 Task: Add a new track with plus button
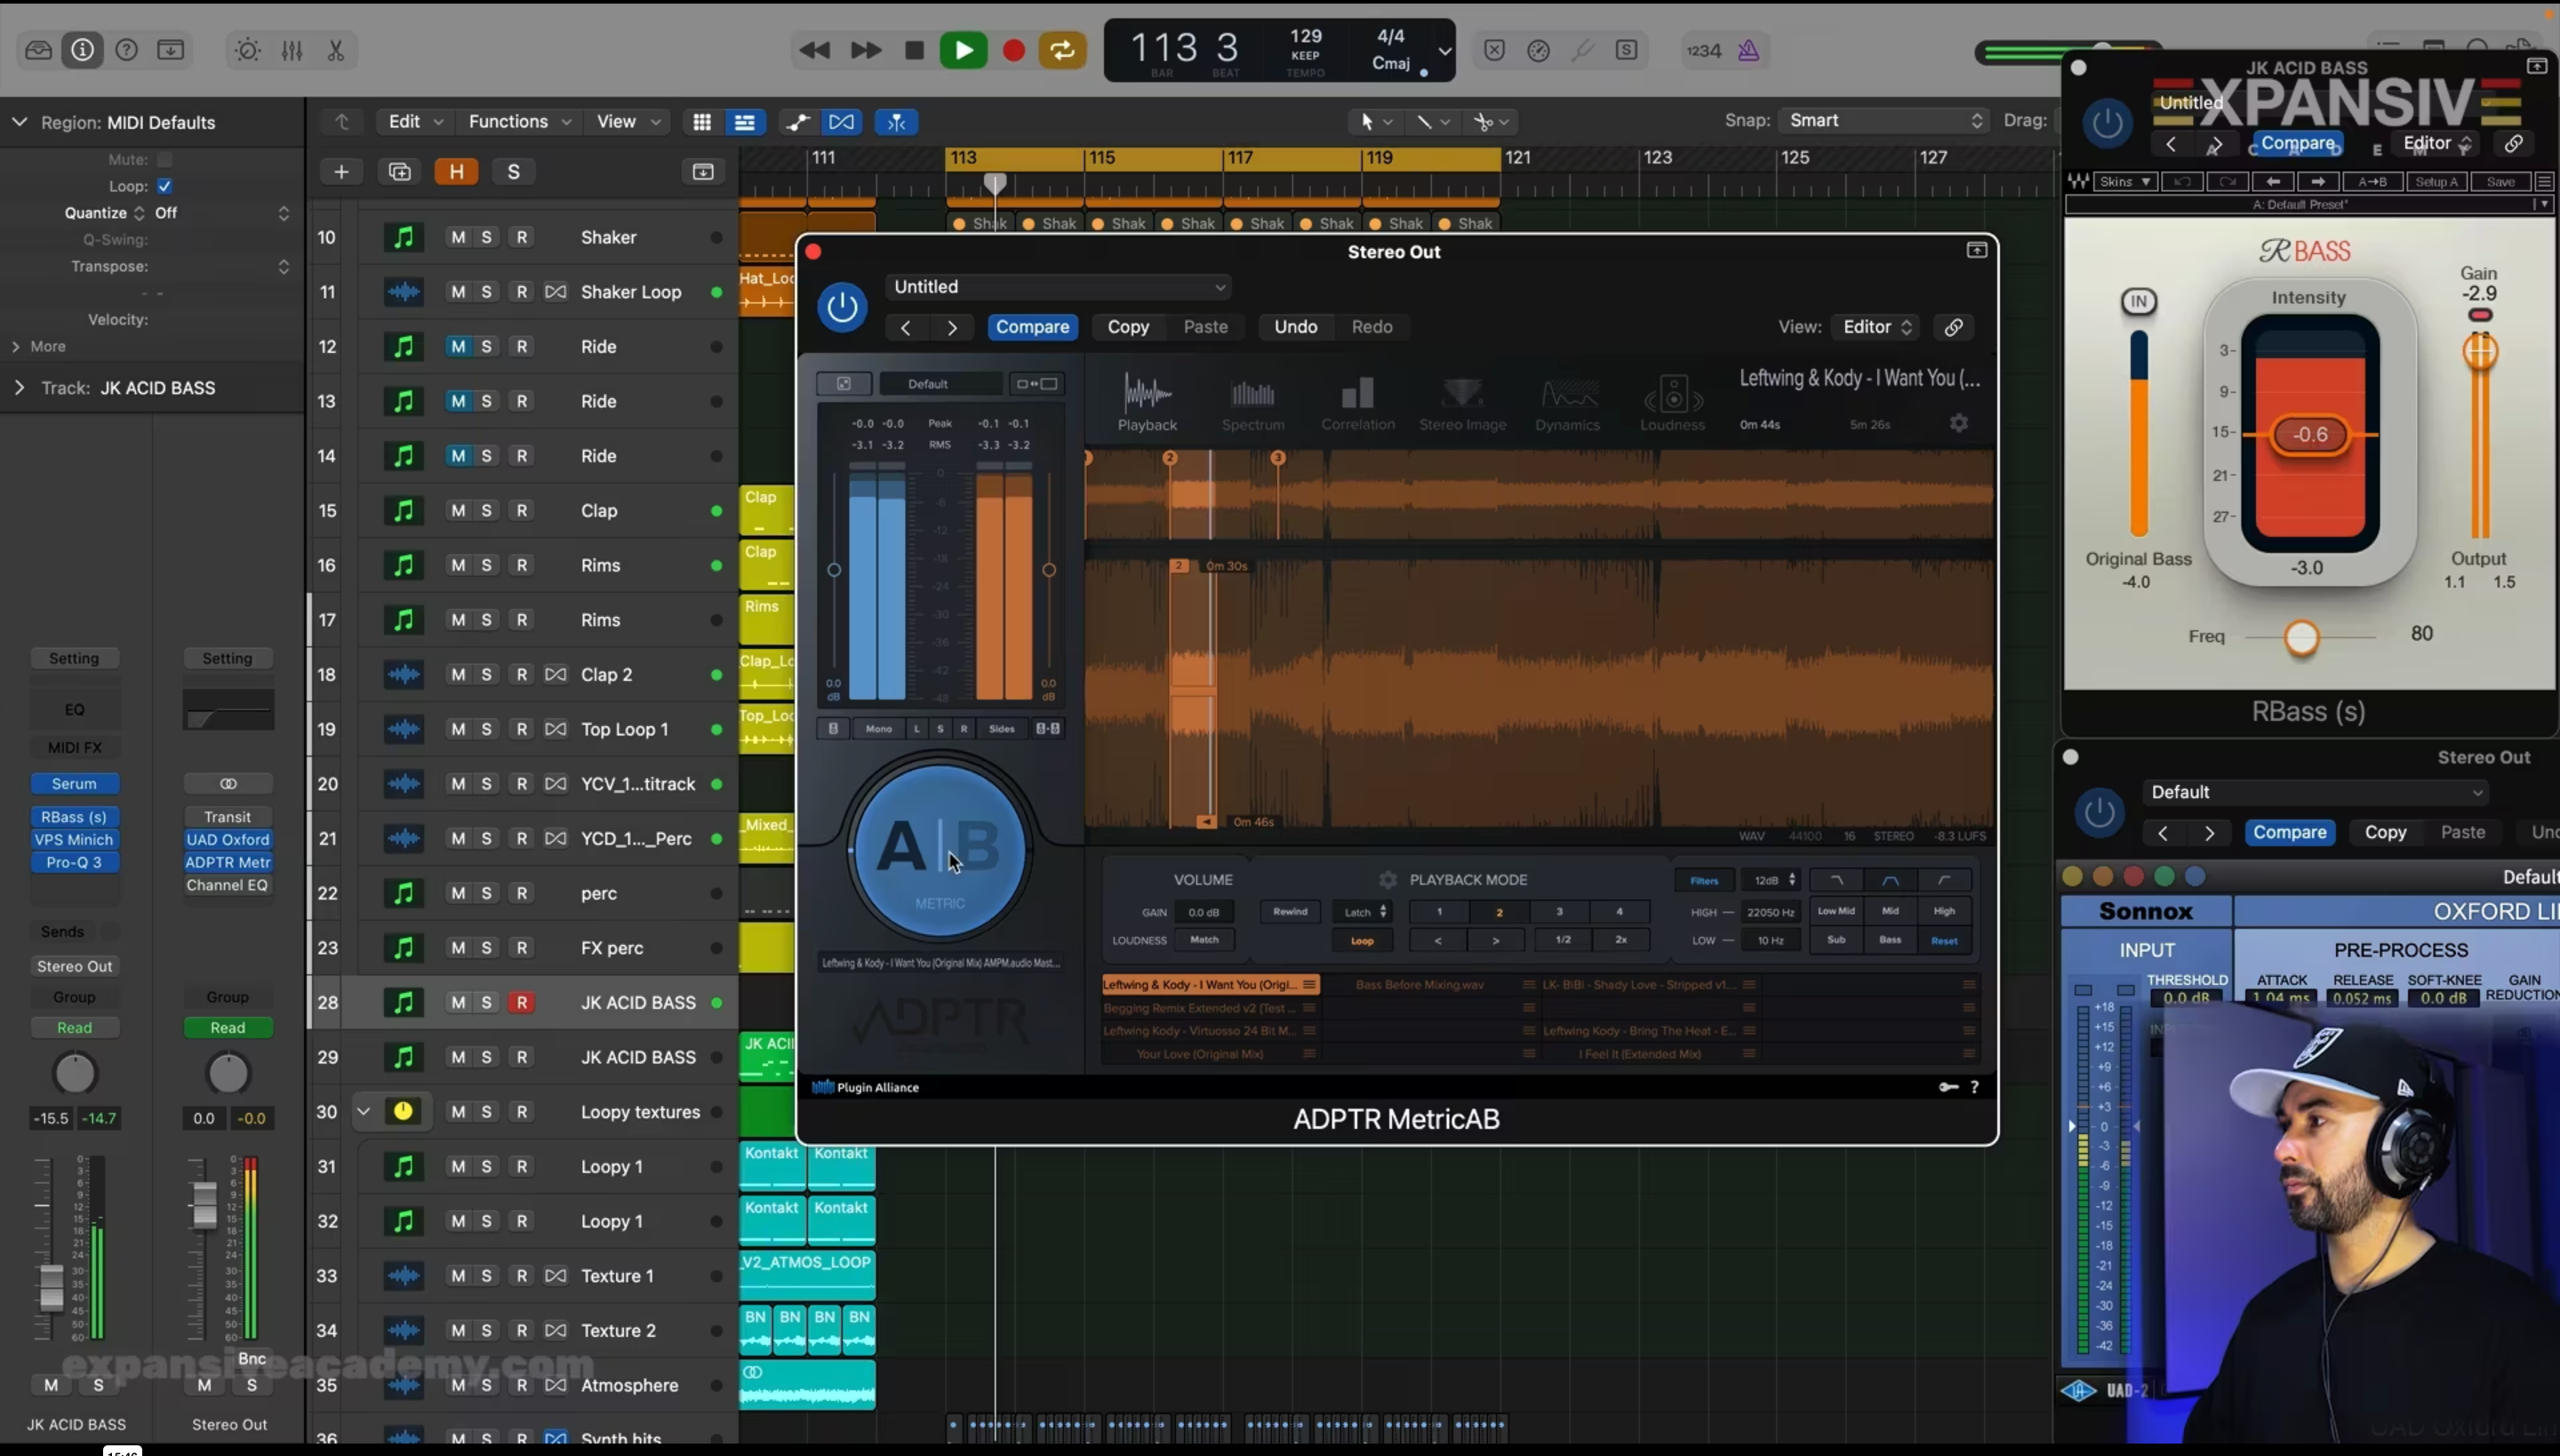(x=341, y=172)
